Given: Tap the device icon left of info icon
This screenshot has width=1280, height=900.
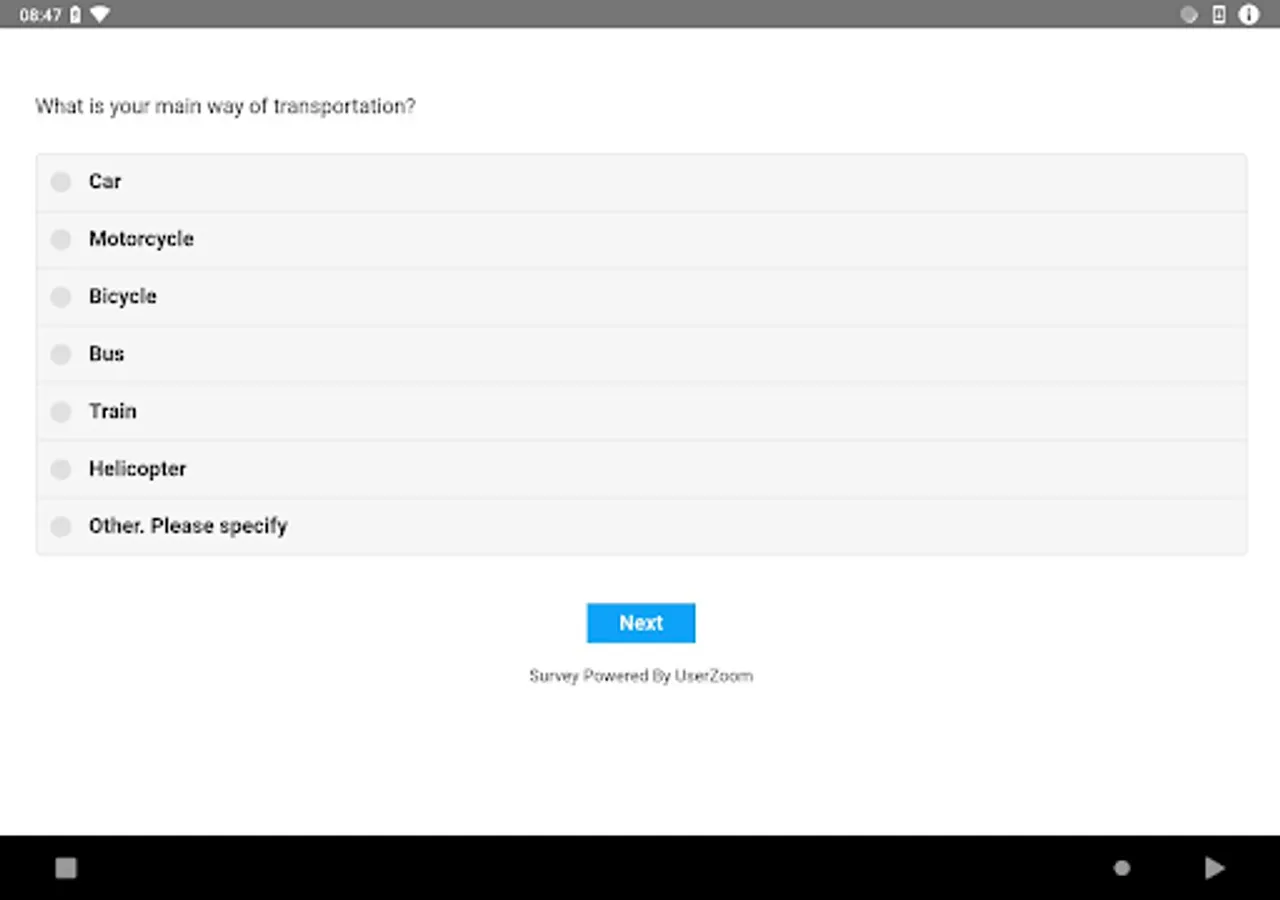Looking at the screenshot, I should point(1218,14).
